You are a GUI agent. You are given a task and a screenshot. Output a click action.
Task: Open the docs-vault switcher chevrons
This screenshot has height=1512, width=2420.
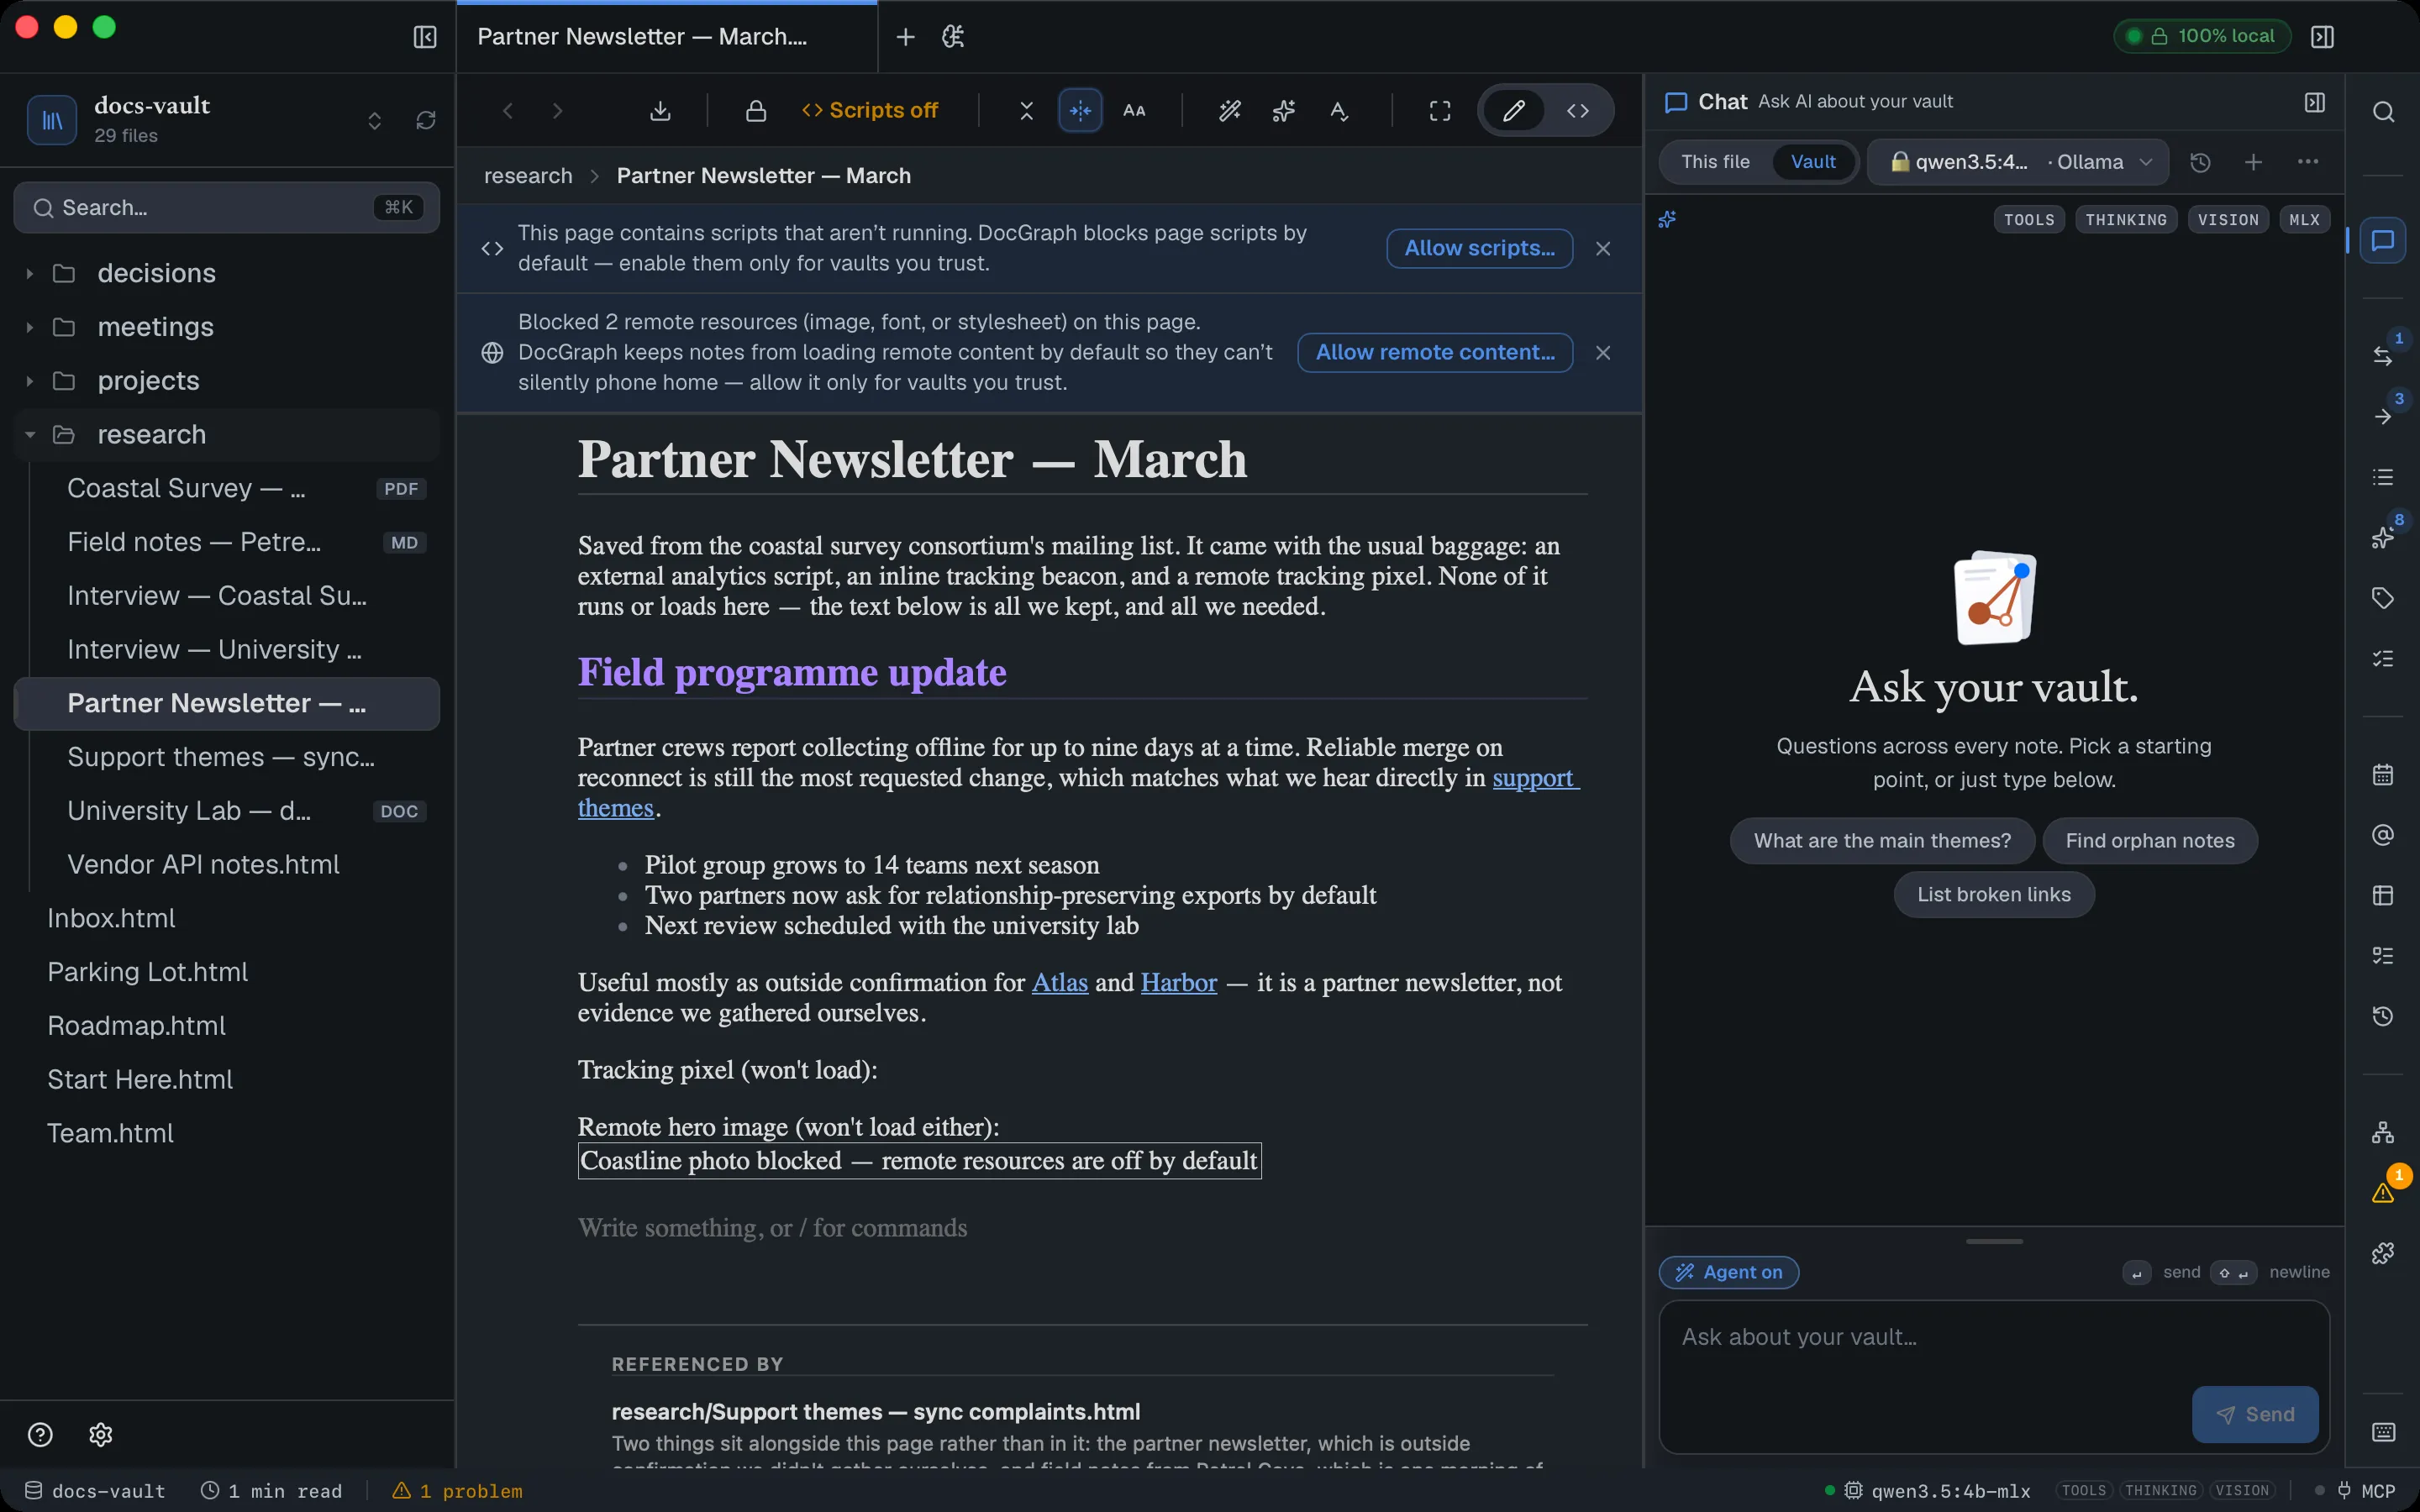click(x=374, y=120)
